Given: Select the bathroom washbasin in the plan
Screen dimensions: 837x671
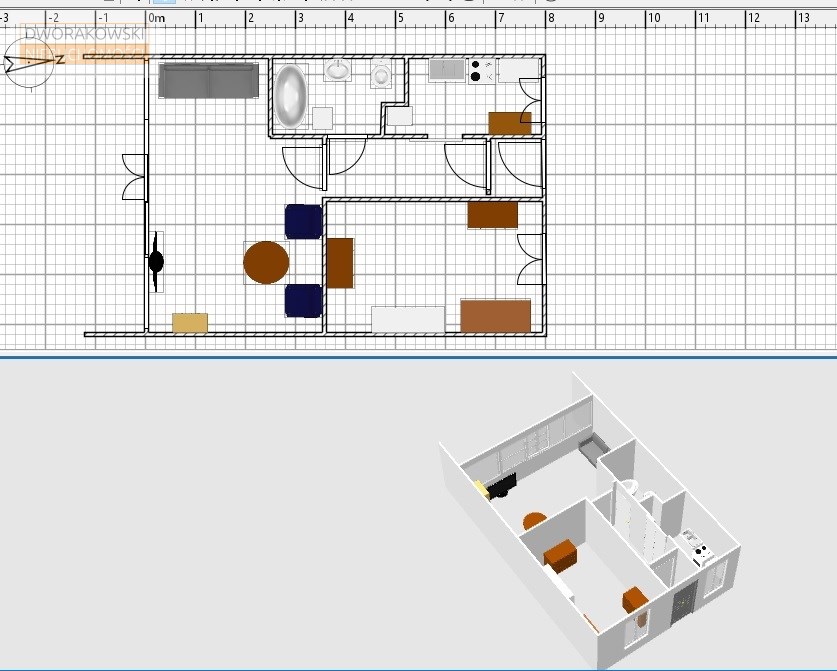Looking at the screenshot, I should click(338, 70).
